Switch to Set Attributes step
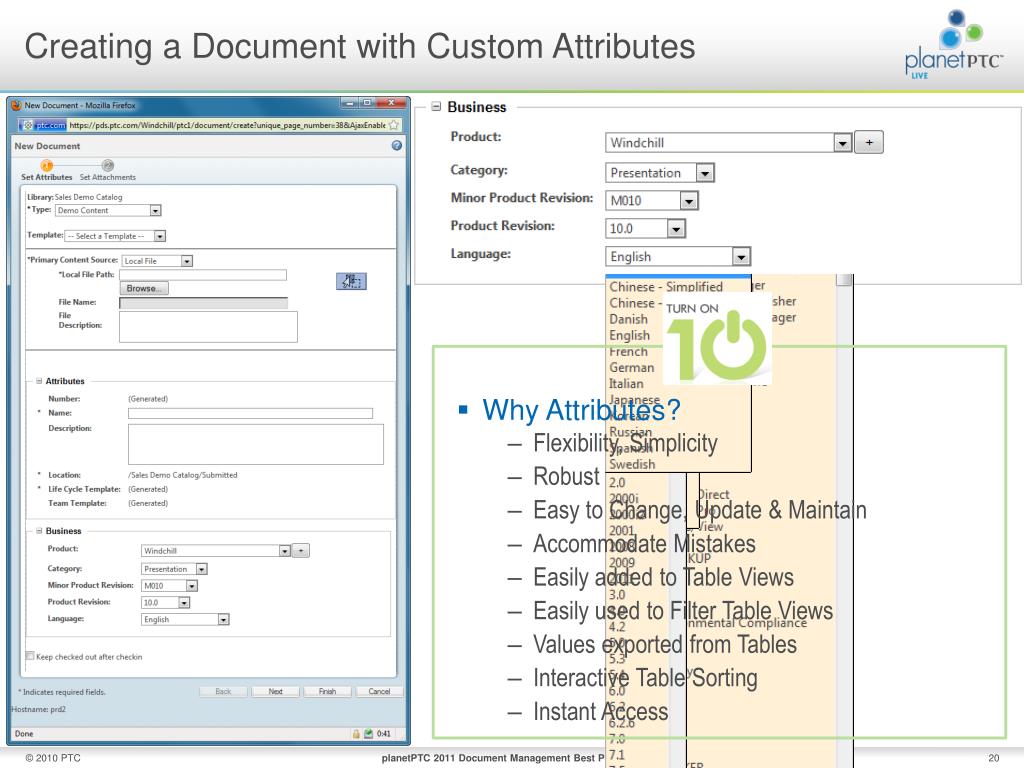 [46, 177]
